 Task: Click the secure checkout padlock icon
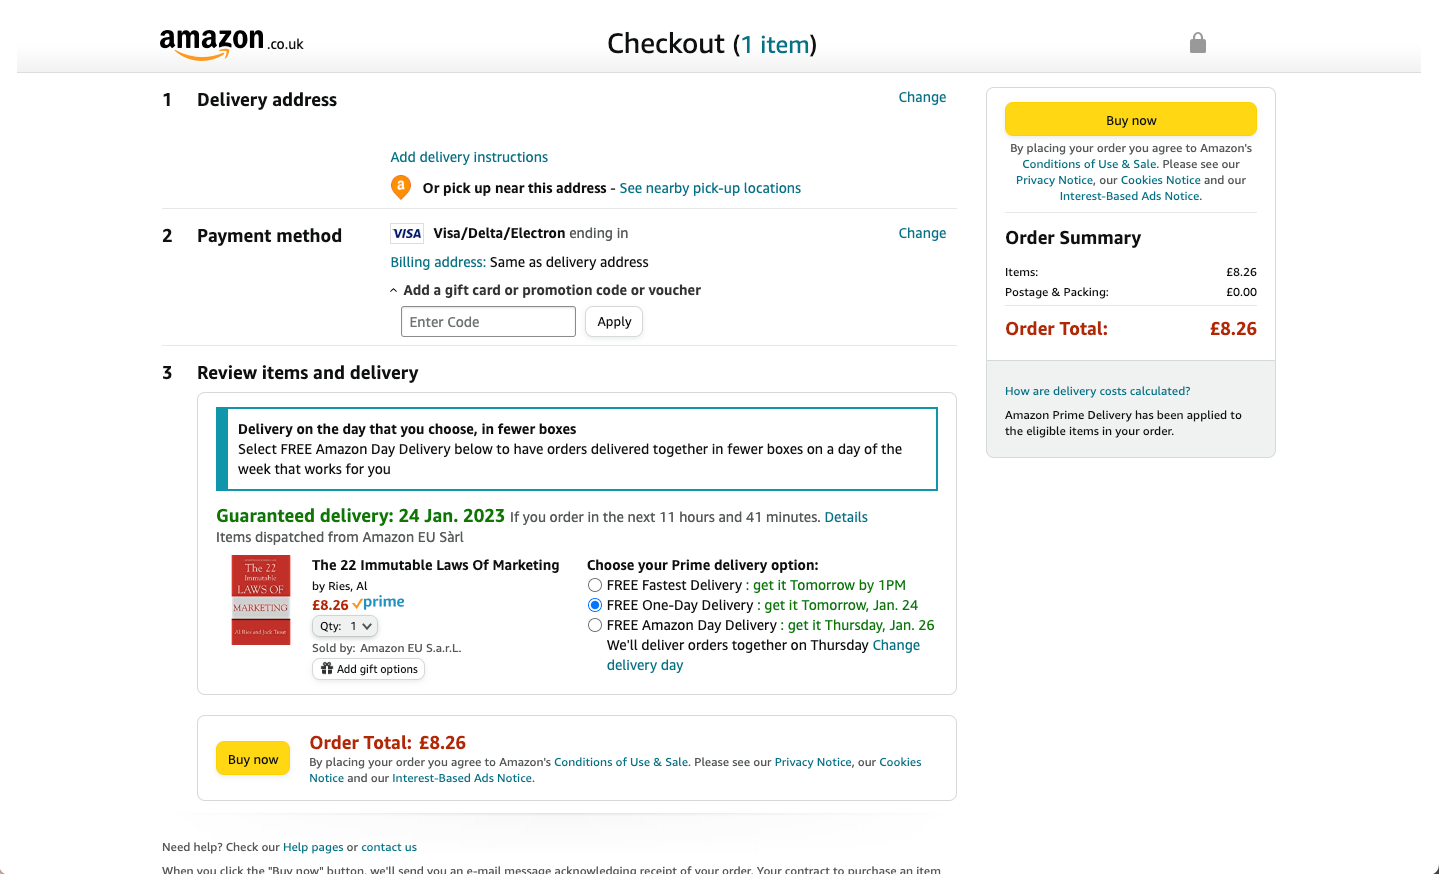1198,43
